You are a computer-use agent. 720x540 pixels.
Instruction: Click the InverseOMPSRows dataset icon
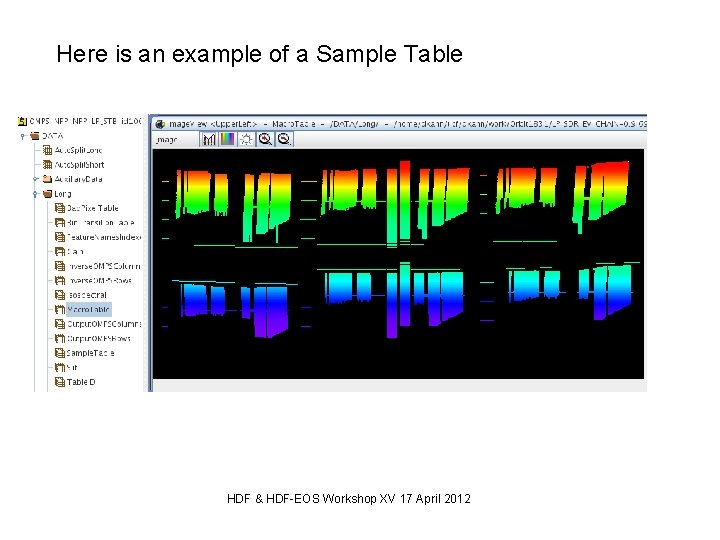[x=60, y=281]
